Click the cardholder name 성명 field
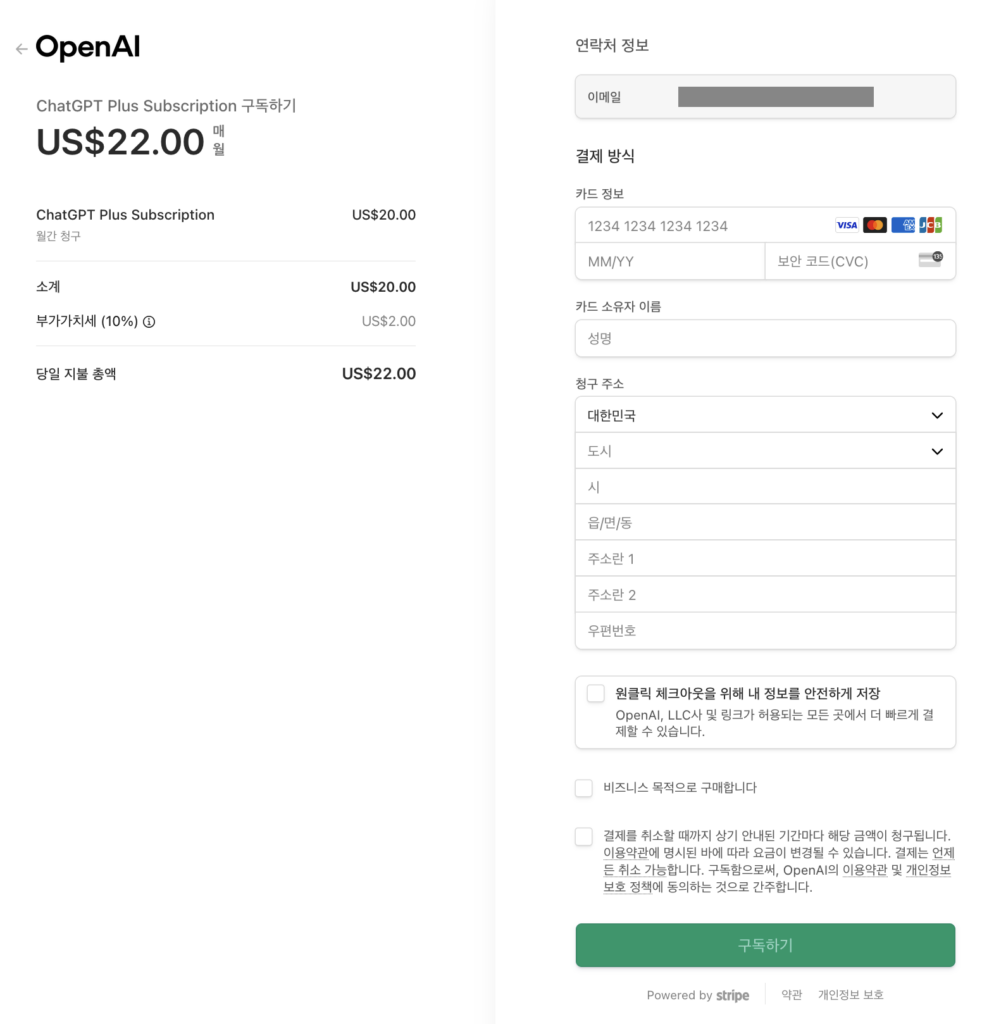The height and width of the screenshot is (1024, 982). [765, 339]
